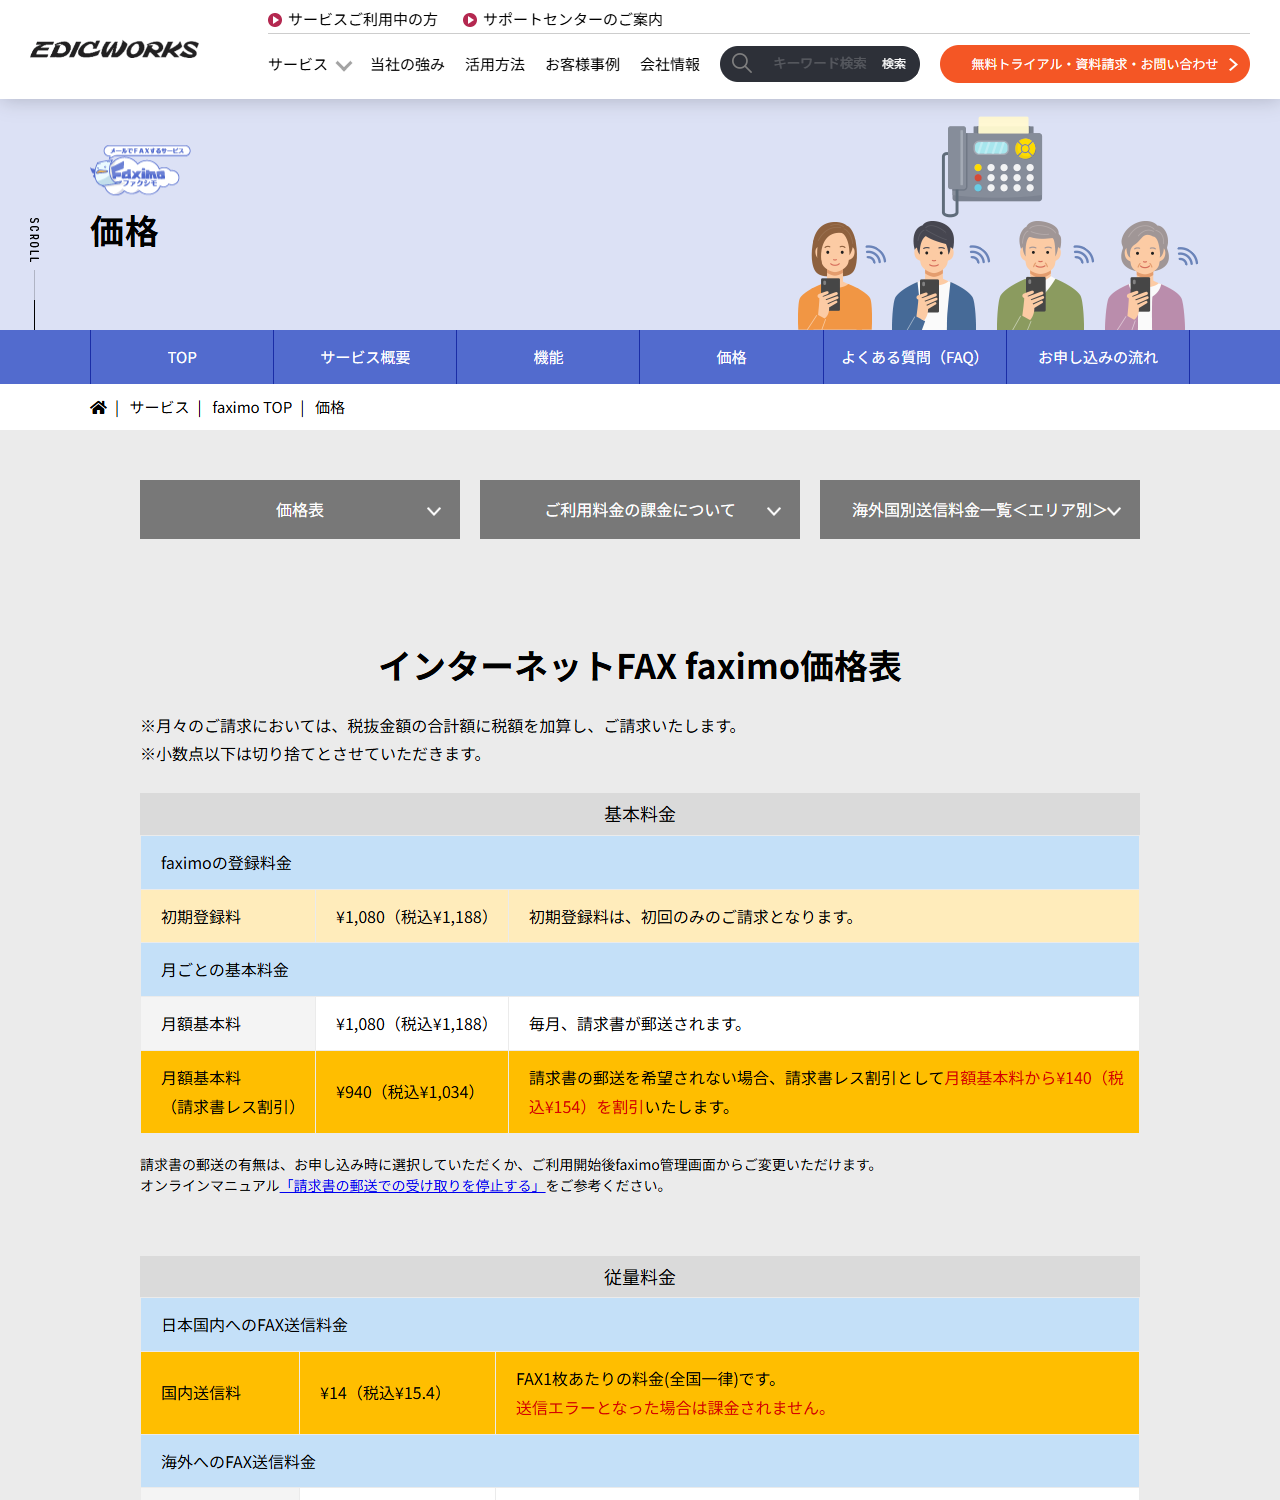1280x1500 pixels.
Task: Click the サービス breadcrumb link
Action: click(x=159, y=407)
